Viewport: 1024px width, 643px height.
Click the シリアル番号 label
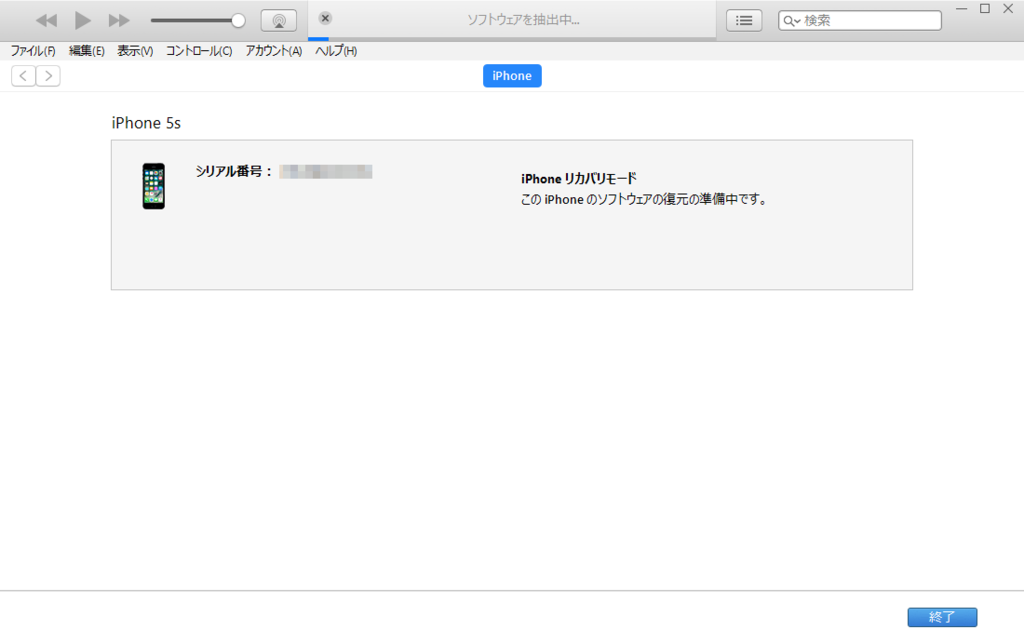233,171
